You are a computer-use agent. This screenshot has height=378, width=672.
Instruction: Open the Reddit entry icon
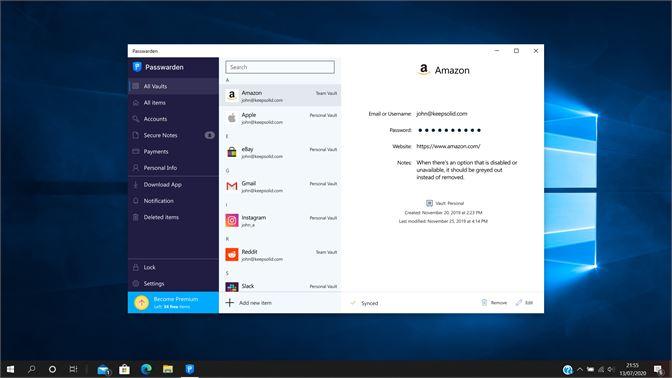232,255
